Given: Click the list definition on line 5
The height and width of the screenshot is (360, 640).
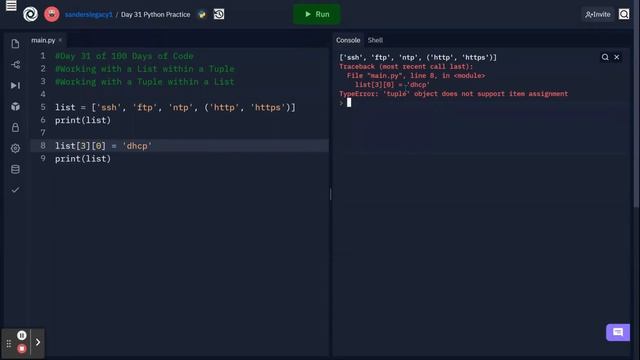Looking at the screenshot, I should pos(175,107).
